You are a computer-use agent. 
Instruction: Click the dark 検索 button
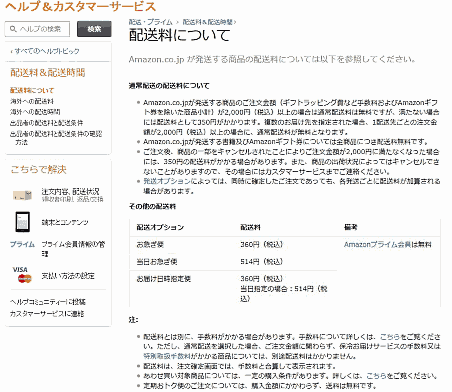94,29
